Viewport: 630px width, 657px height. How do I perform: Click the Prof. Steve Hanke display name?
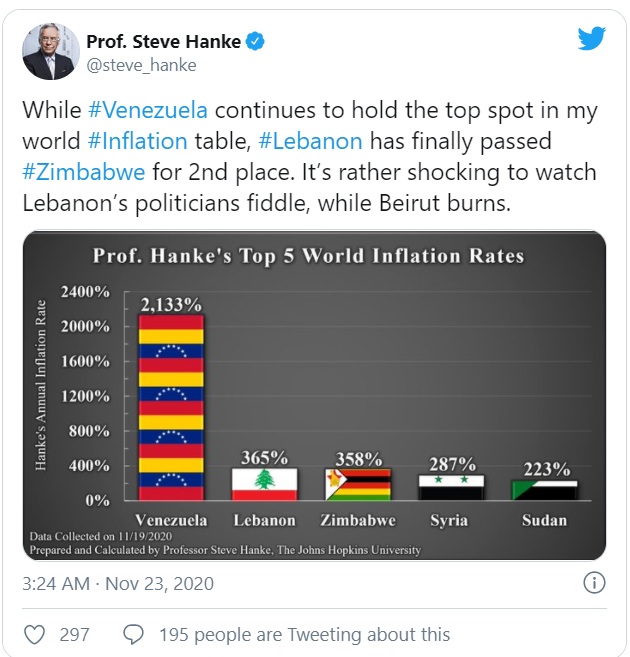pyautogui.click(x=163, y=41)
